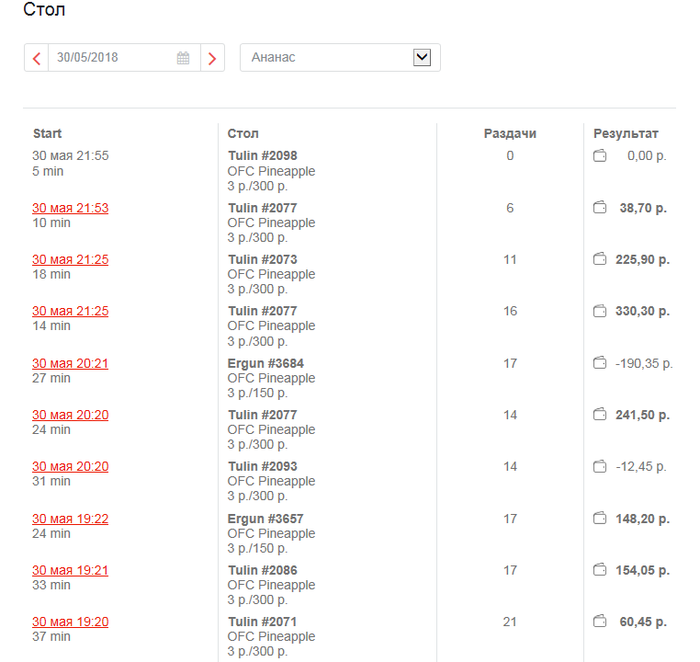Click wallet icon beside 60,45 р. result
The height and width of the screenshot is (662, 700).
click(600, 622)
